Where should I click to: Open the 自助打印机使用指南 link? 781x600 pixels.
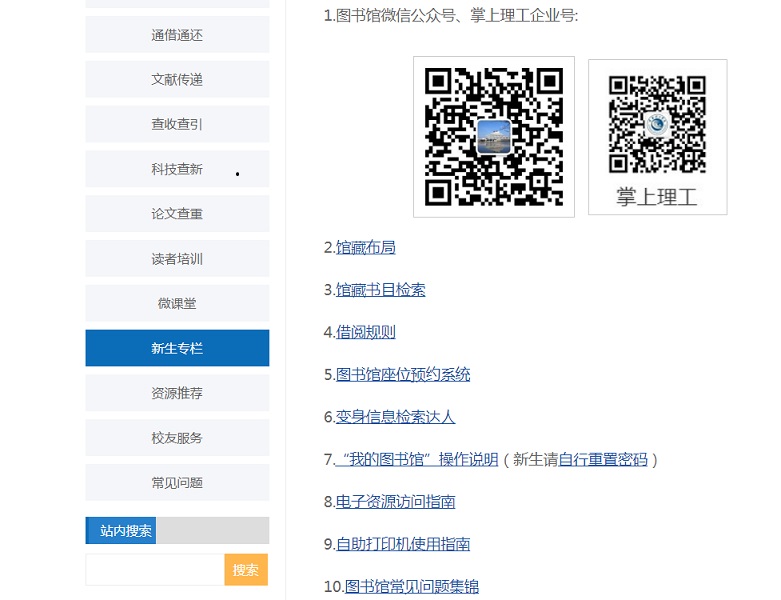403,544
